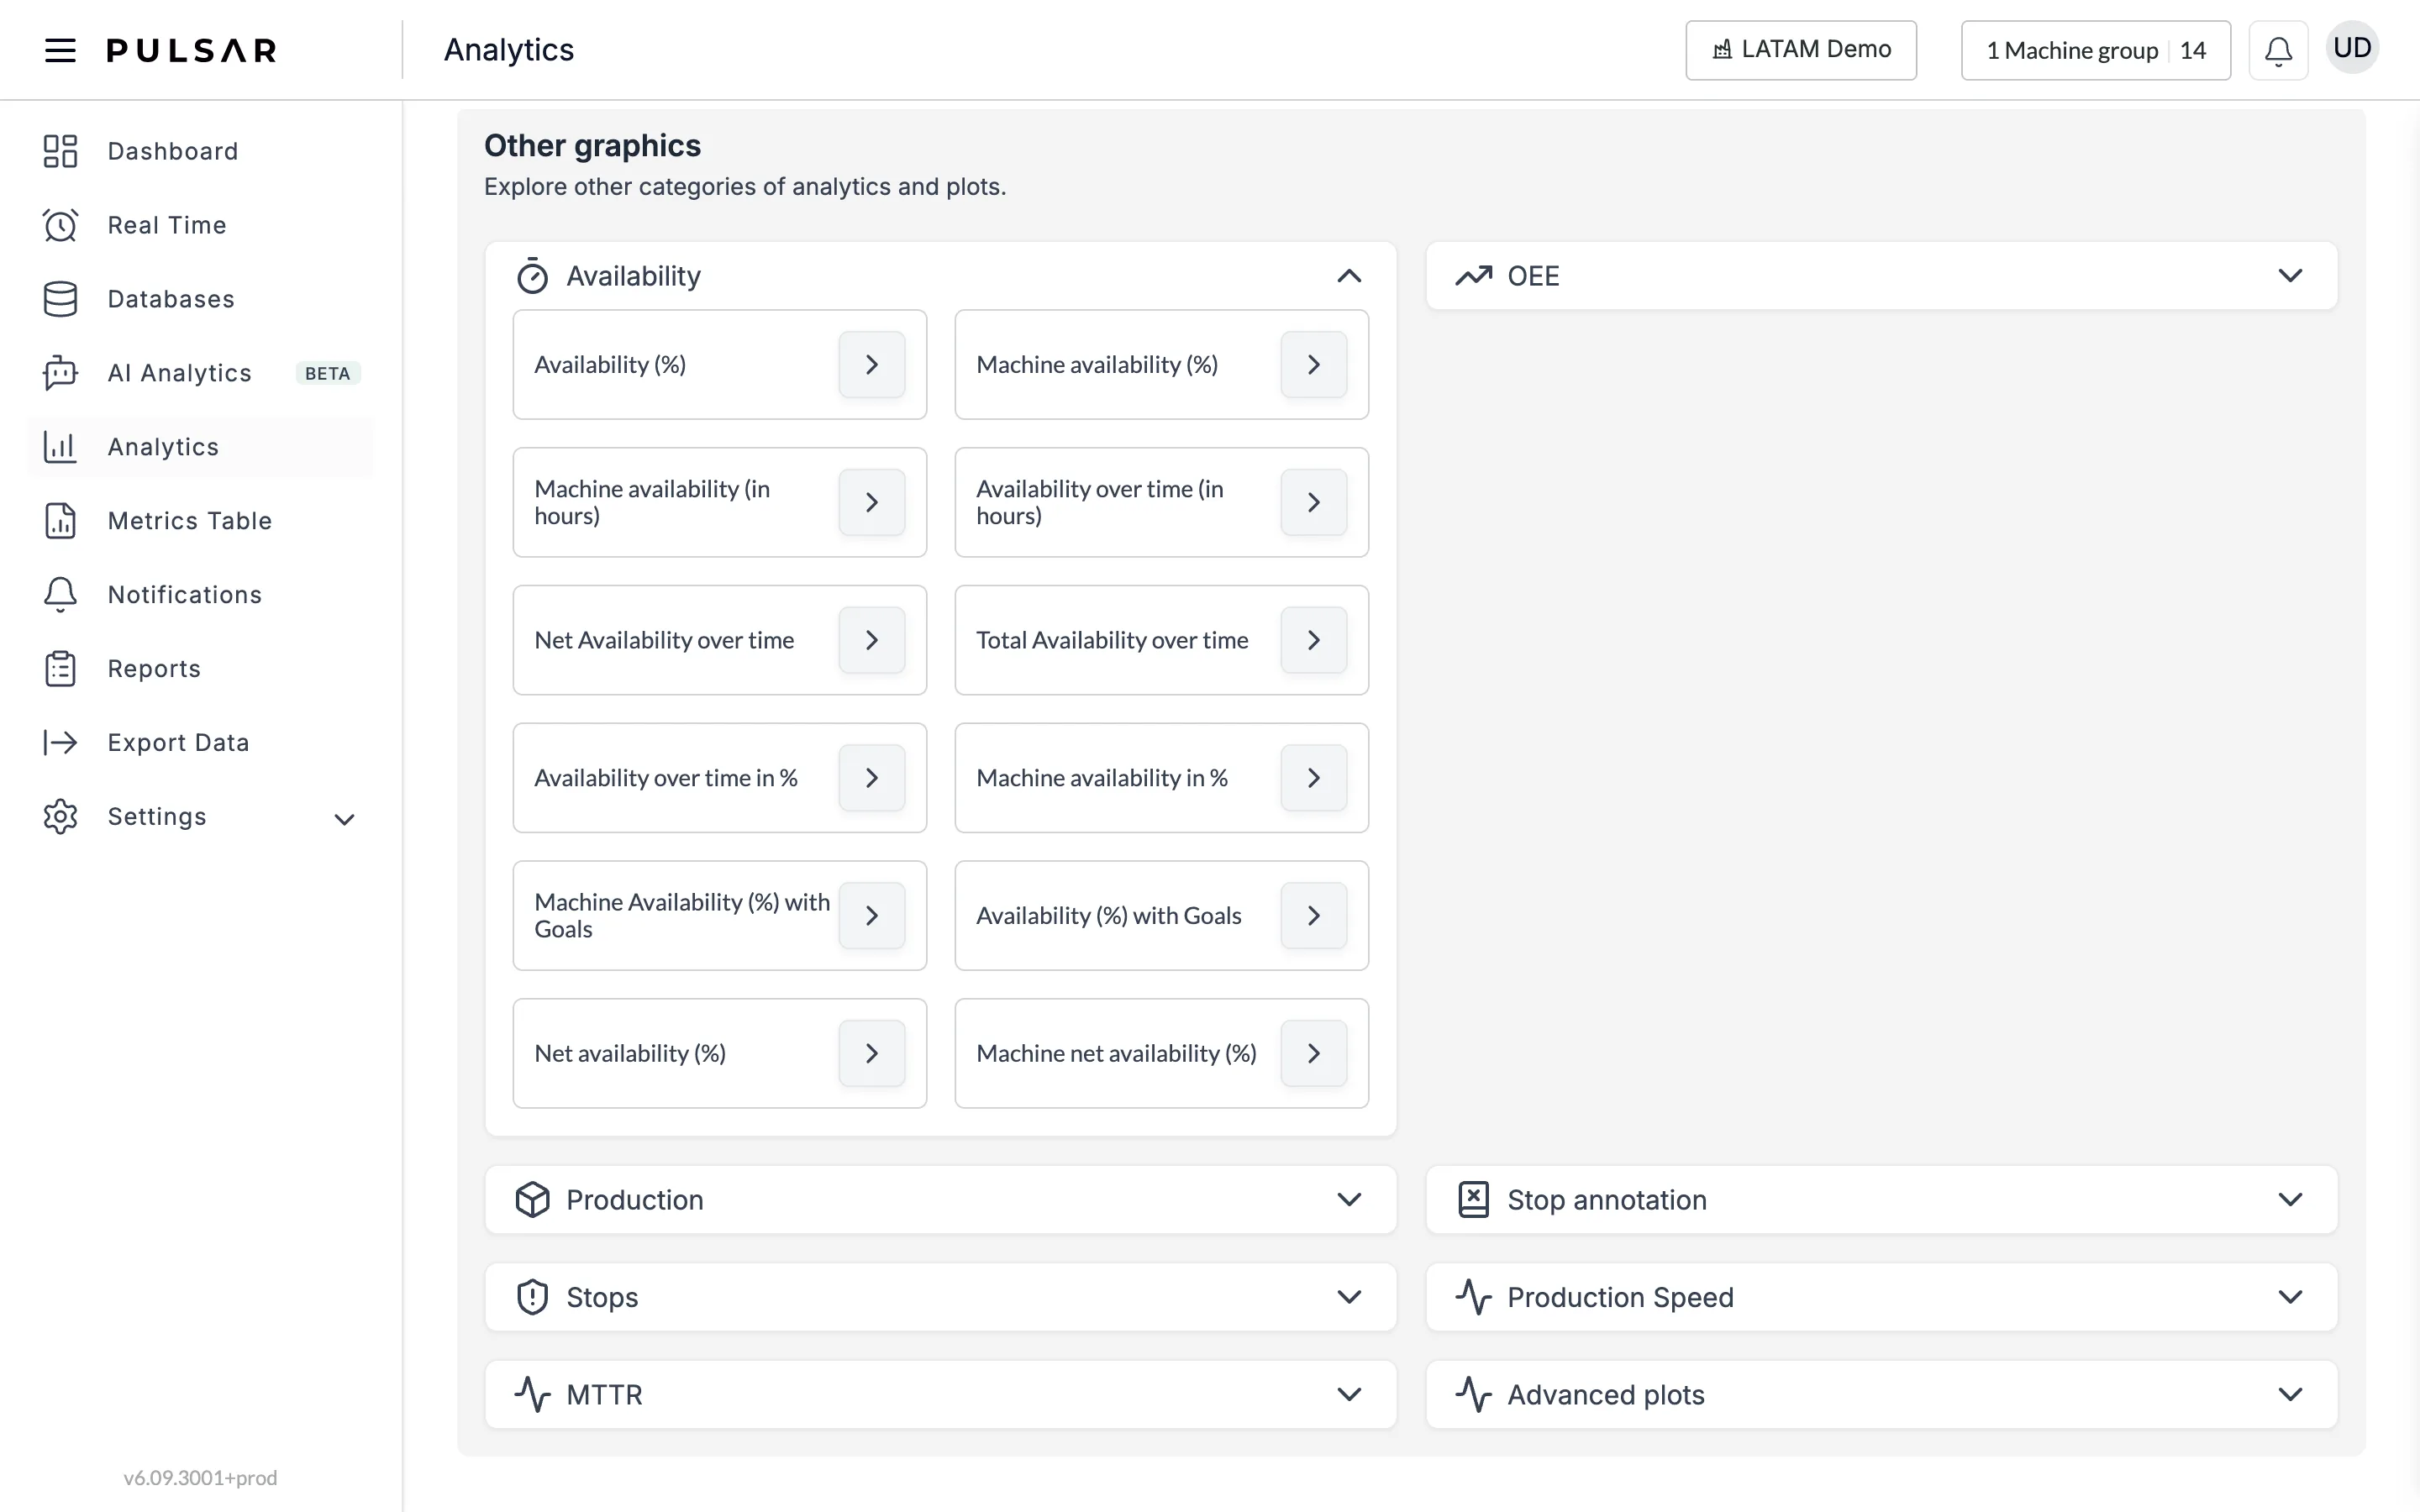Click the Production cube icon
This screenshot has width=2420, height=1512.
pyautogui.click(x=532, y=1199)
